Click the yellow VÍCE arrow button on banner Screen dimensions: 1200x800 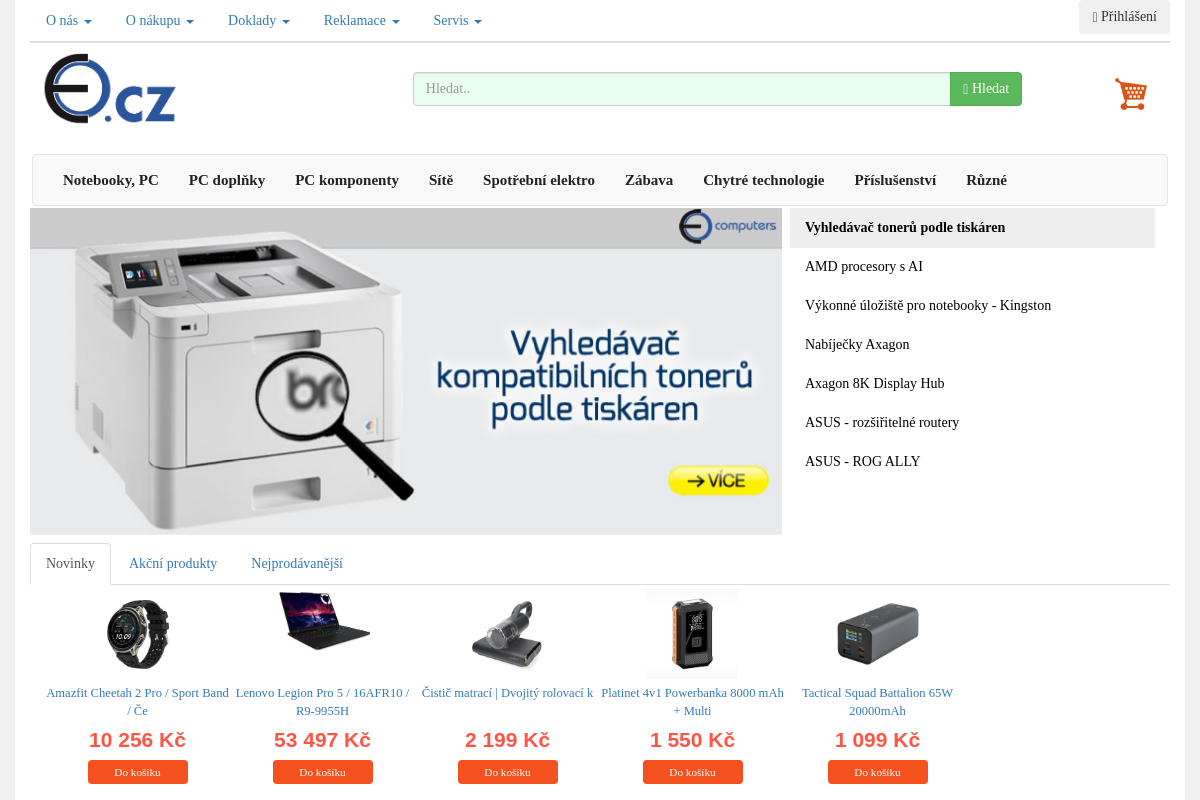coord(718,480)
